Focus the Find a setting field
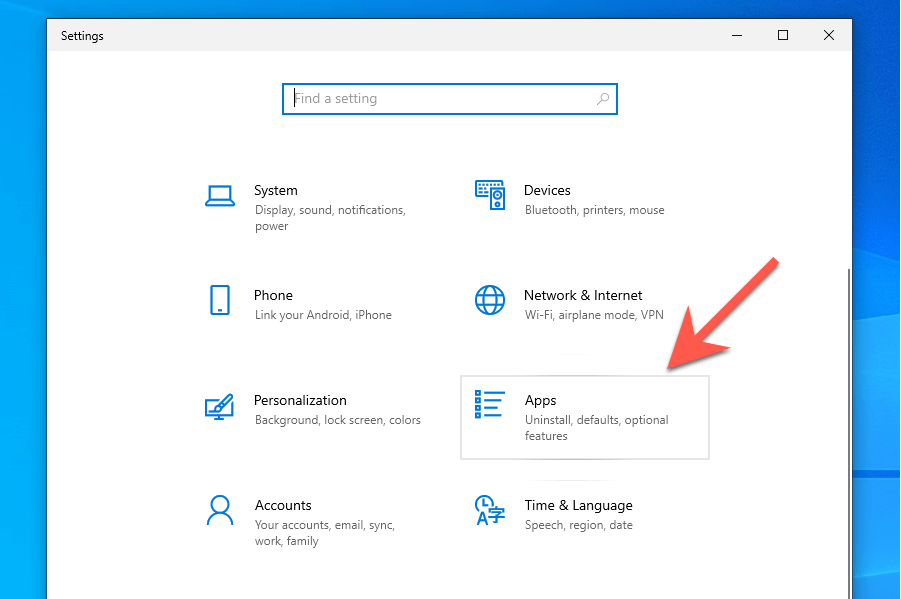Viewport: 901px width, 599px height. point(449,99)
